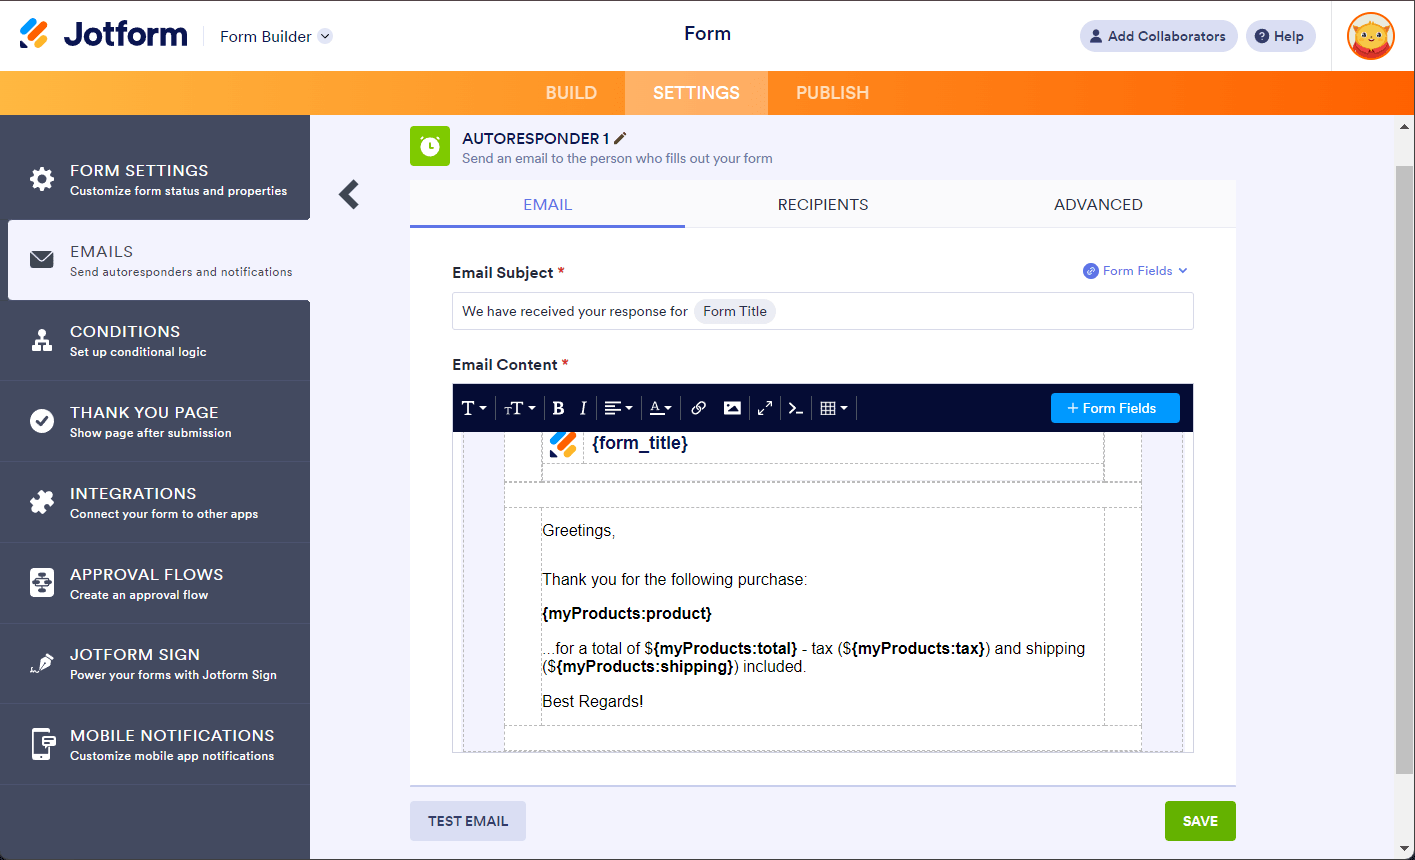Open the text alignment dropdown
This screenshot has height=860, width=1415.
click(618, 408)
